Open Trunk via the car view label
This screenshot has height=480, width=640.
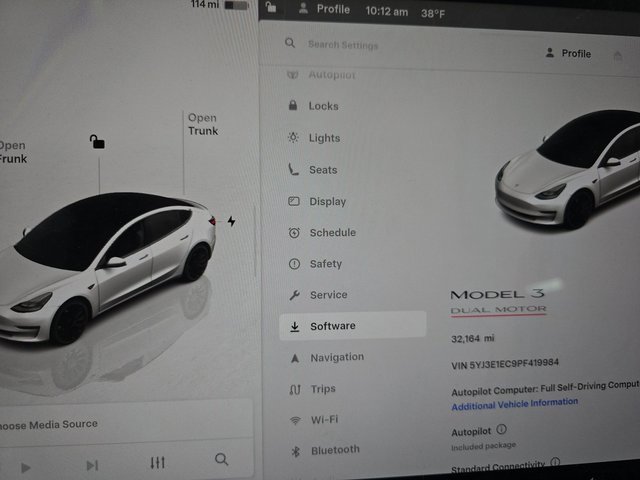(x=203, y=124)
